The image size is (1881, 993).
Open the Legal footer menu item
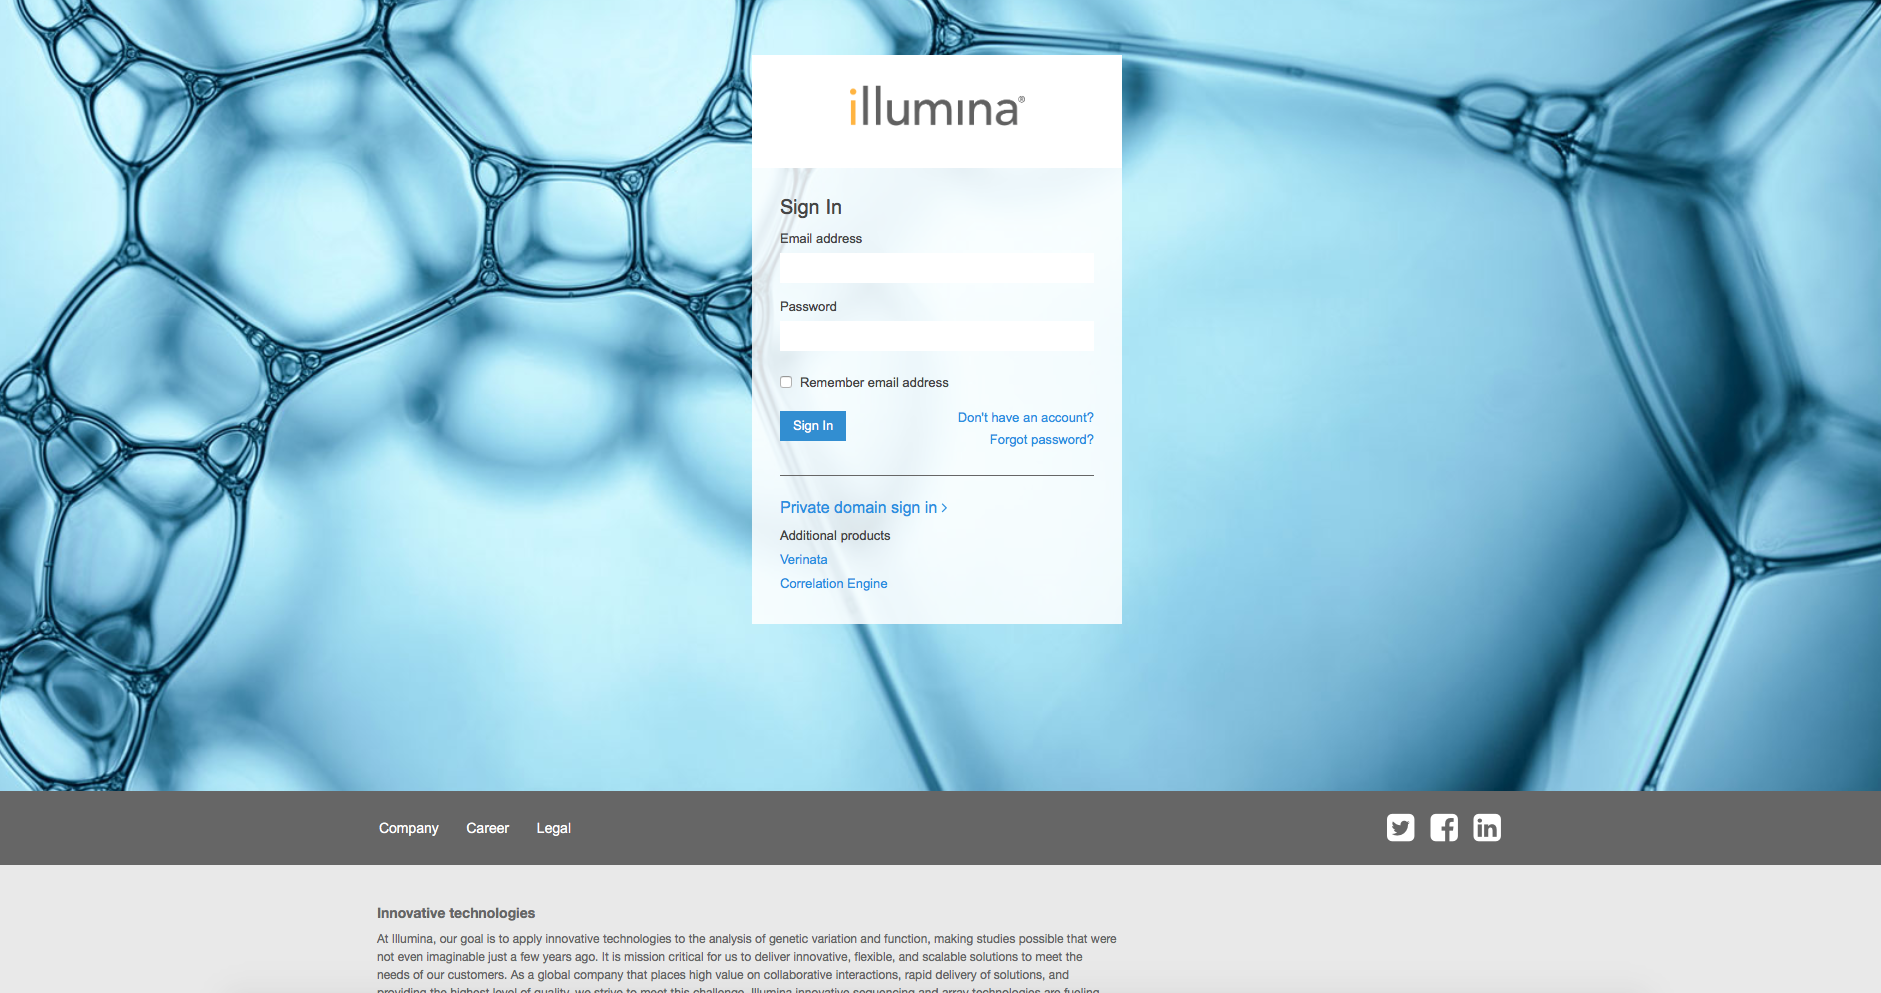point(553,828)
